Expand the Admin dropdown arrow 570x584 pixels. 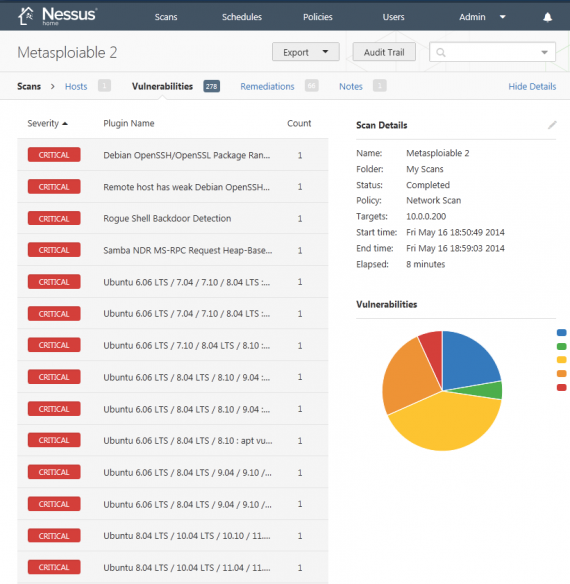coord(503,17)
